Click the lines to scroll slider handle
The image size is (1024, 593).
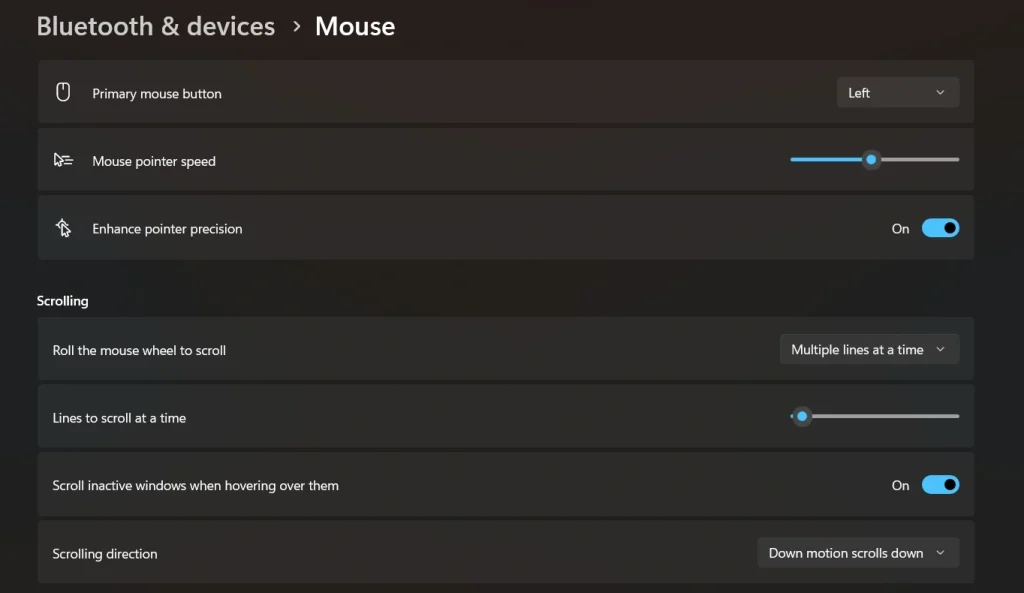pyautogui.click(x=801, y=416)
